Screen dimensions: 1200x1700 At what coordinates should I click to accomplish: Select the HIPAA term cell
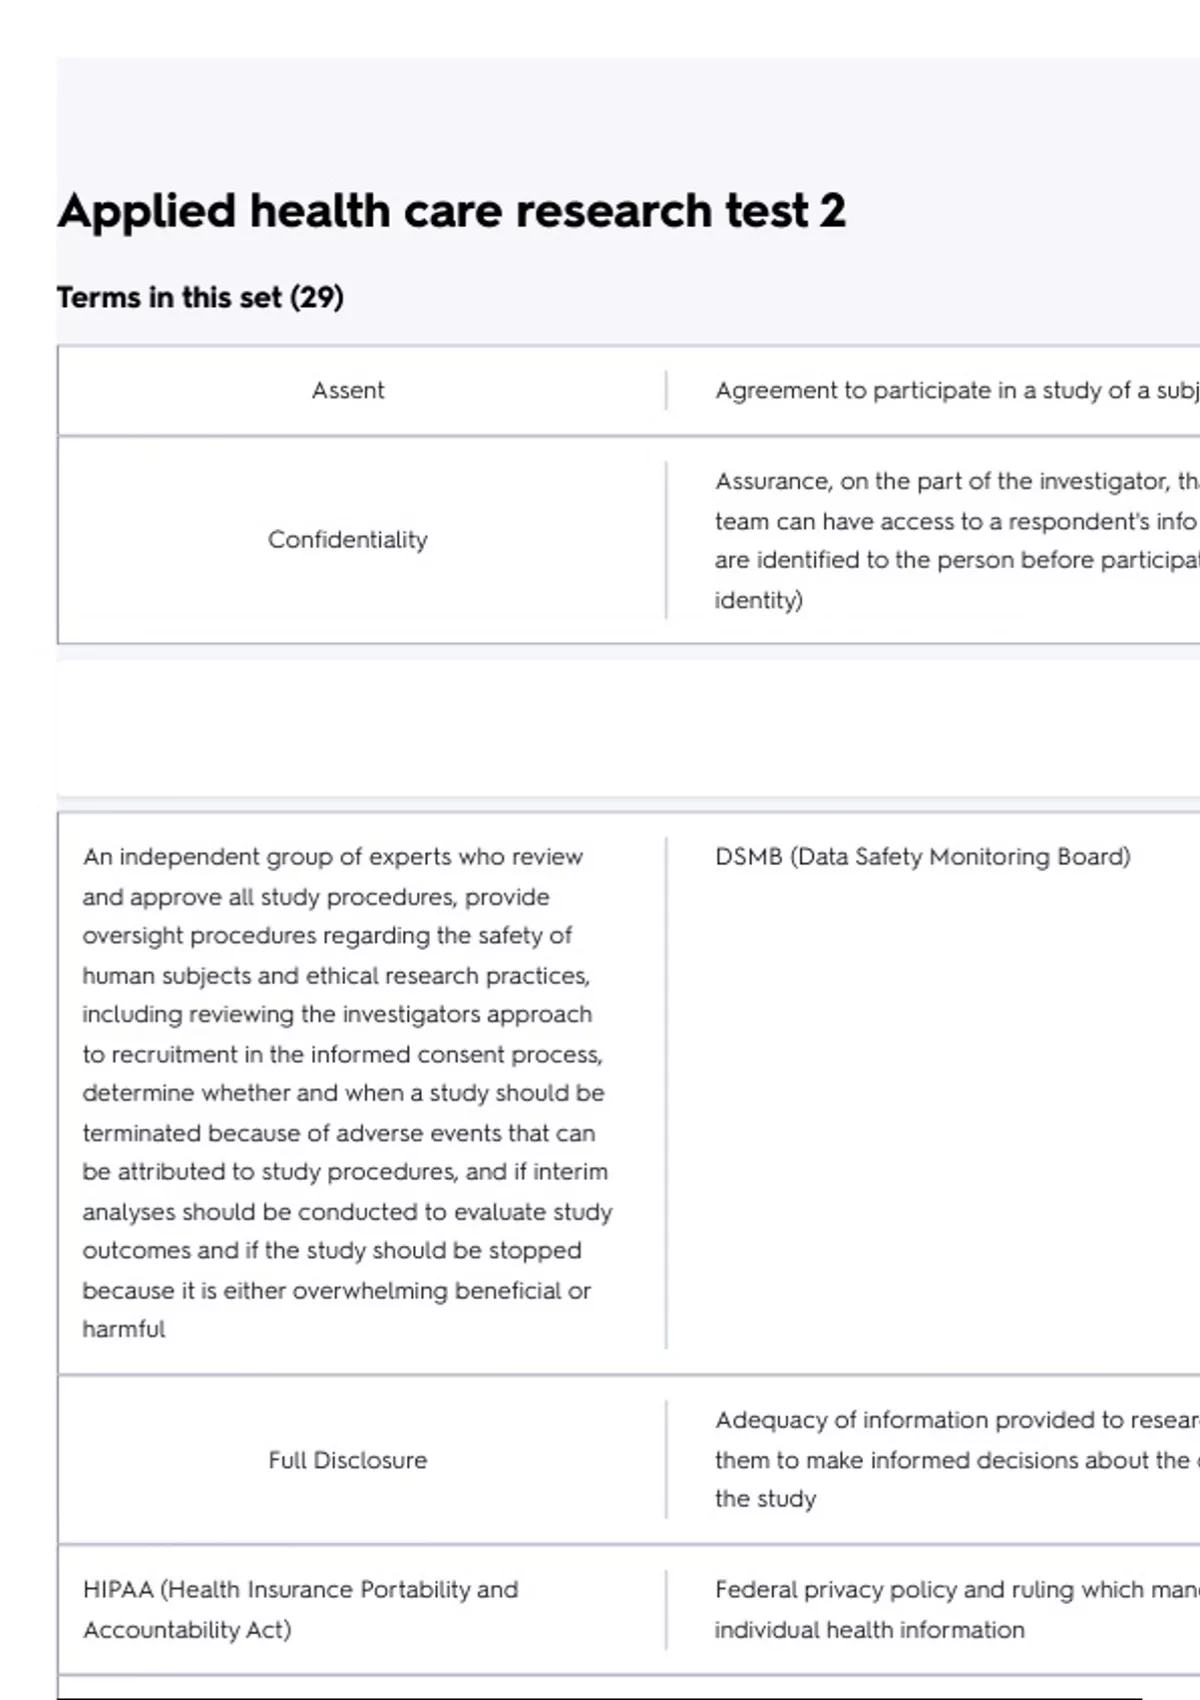(x=300, y=1609)
